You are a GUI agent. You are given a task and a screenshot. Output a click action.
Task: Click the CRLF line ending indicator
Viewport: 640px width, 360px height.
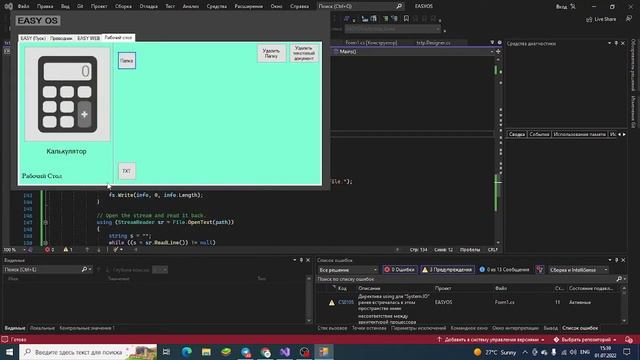click(x=492, y=249)
